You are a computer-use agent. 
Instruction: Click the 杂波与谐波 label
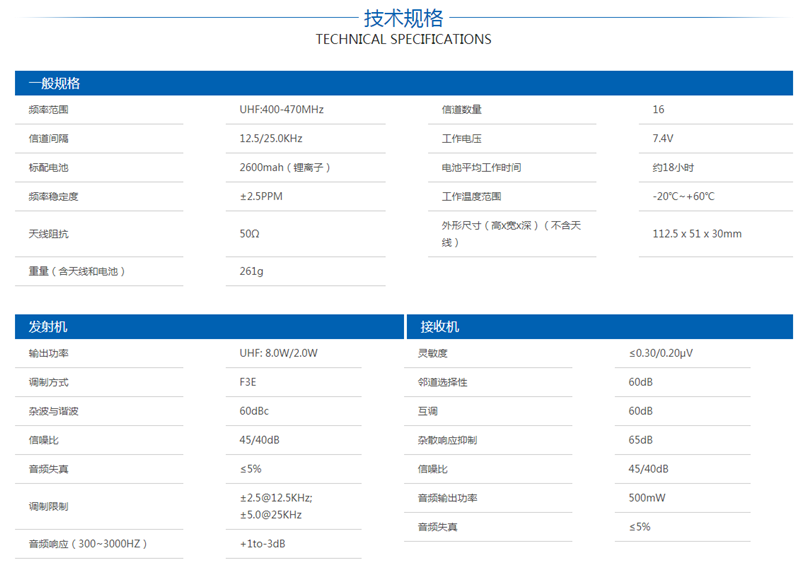tap(54, 412)
